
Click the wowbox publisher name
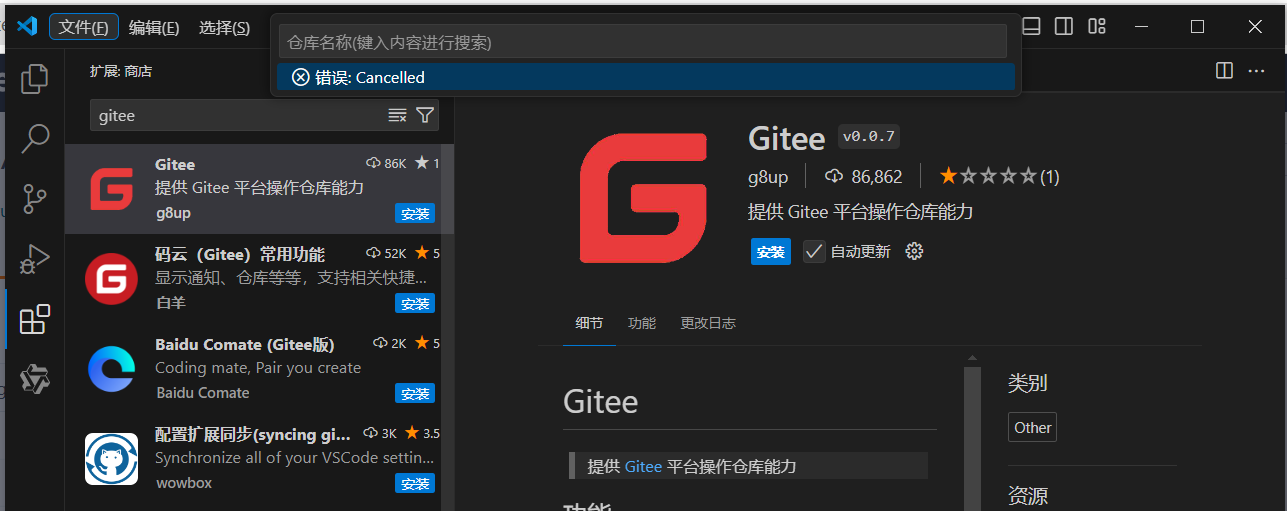click(x=184, y=483)
